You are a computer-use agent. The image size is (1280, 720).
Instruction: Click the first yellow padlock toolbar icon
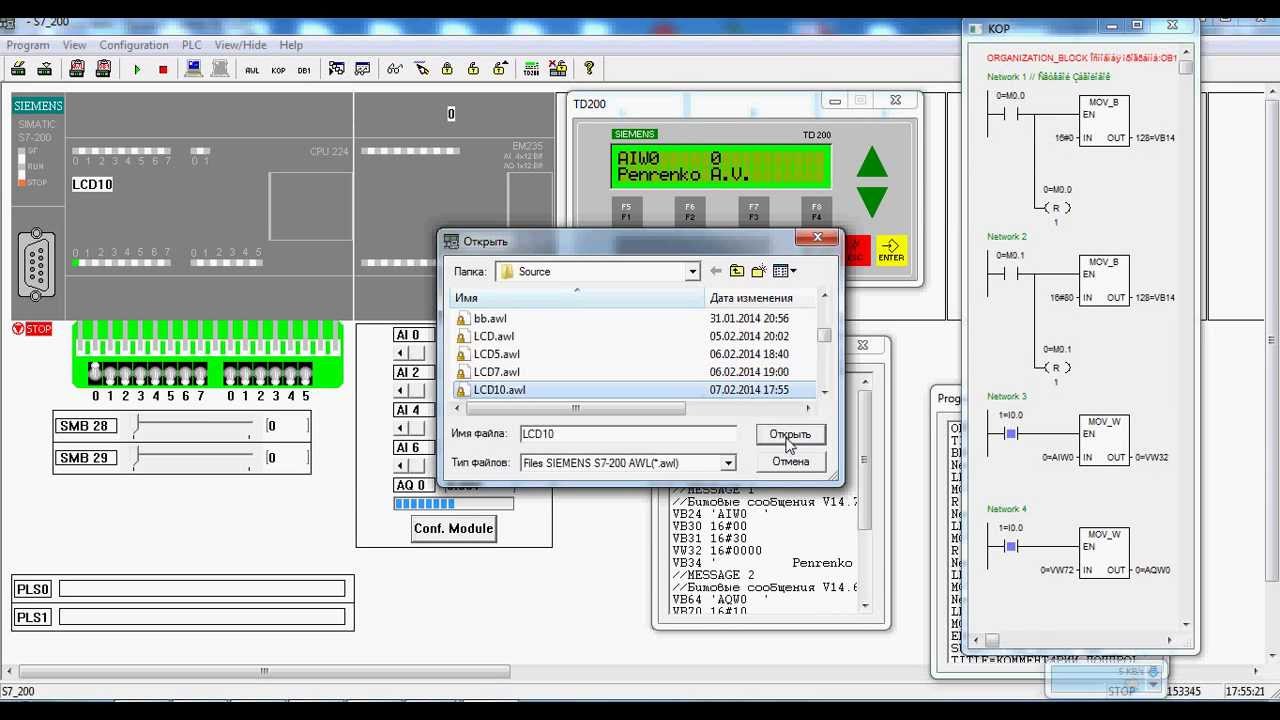(447, 69)
